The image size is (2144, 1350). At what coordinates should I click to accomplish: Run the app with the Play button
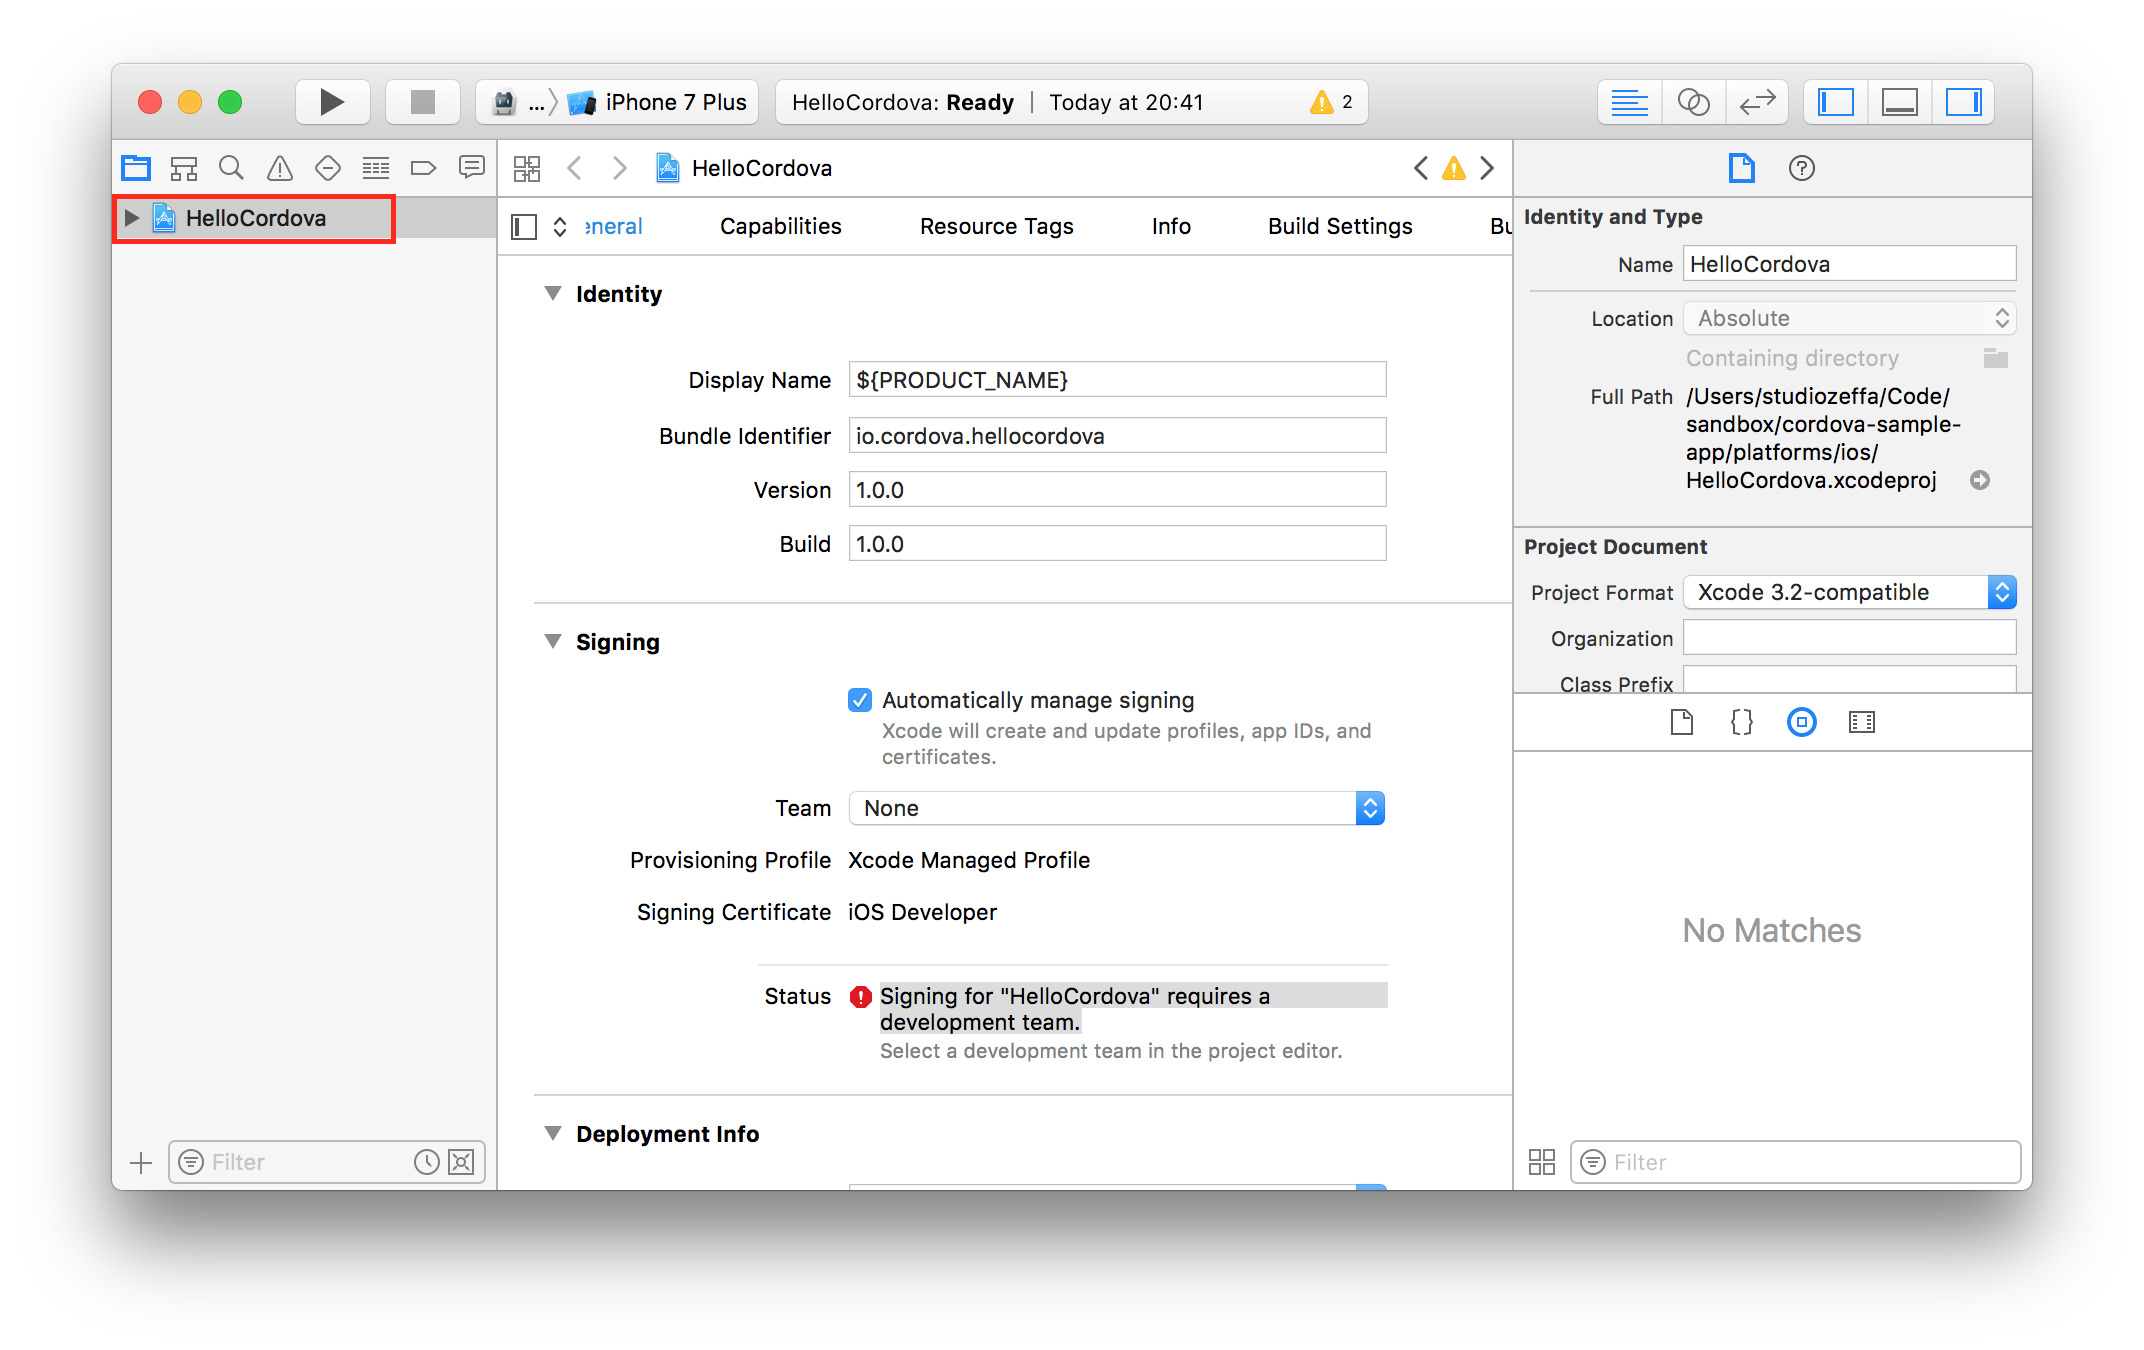[x=332, y=101]
